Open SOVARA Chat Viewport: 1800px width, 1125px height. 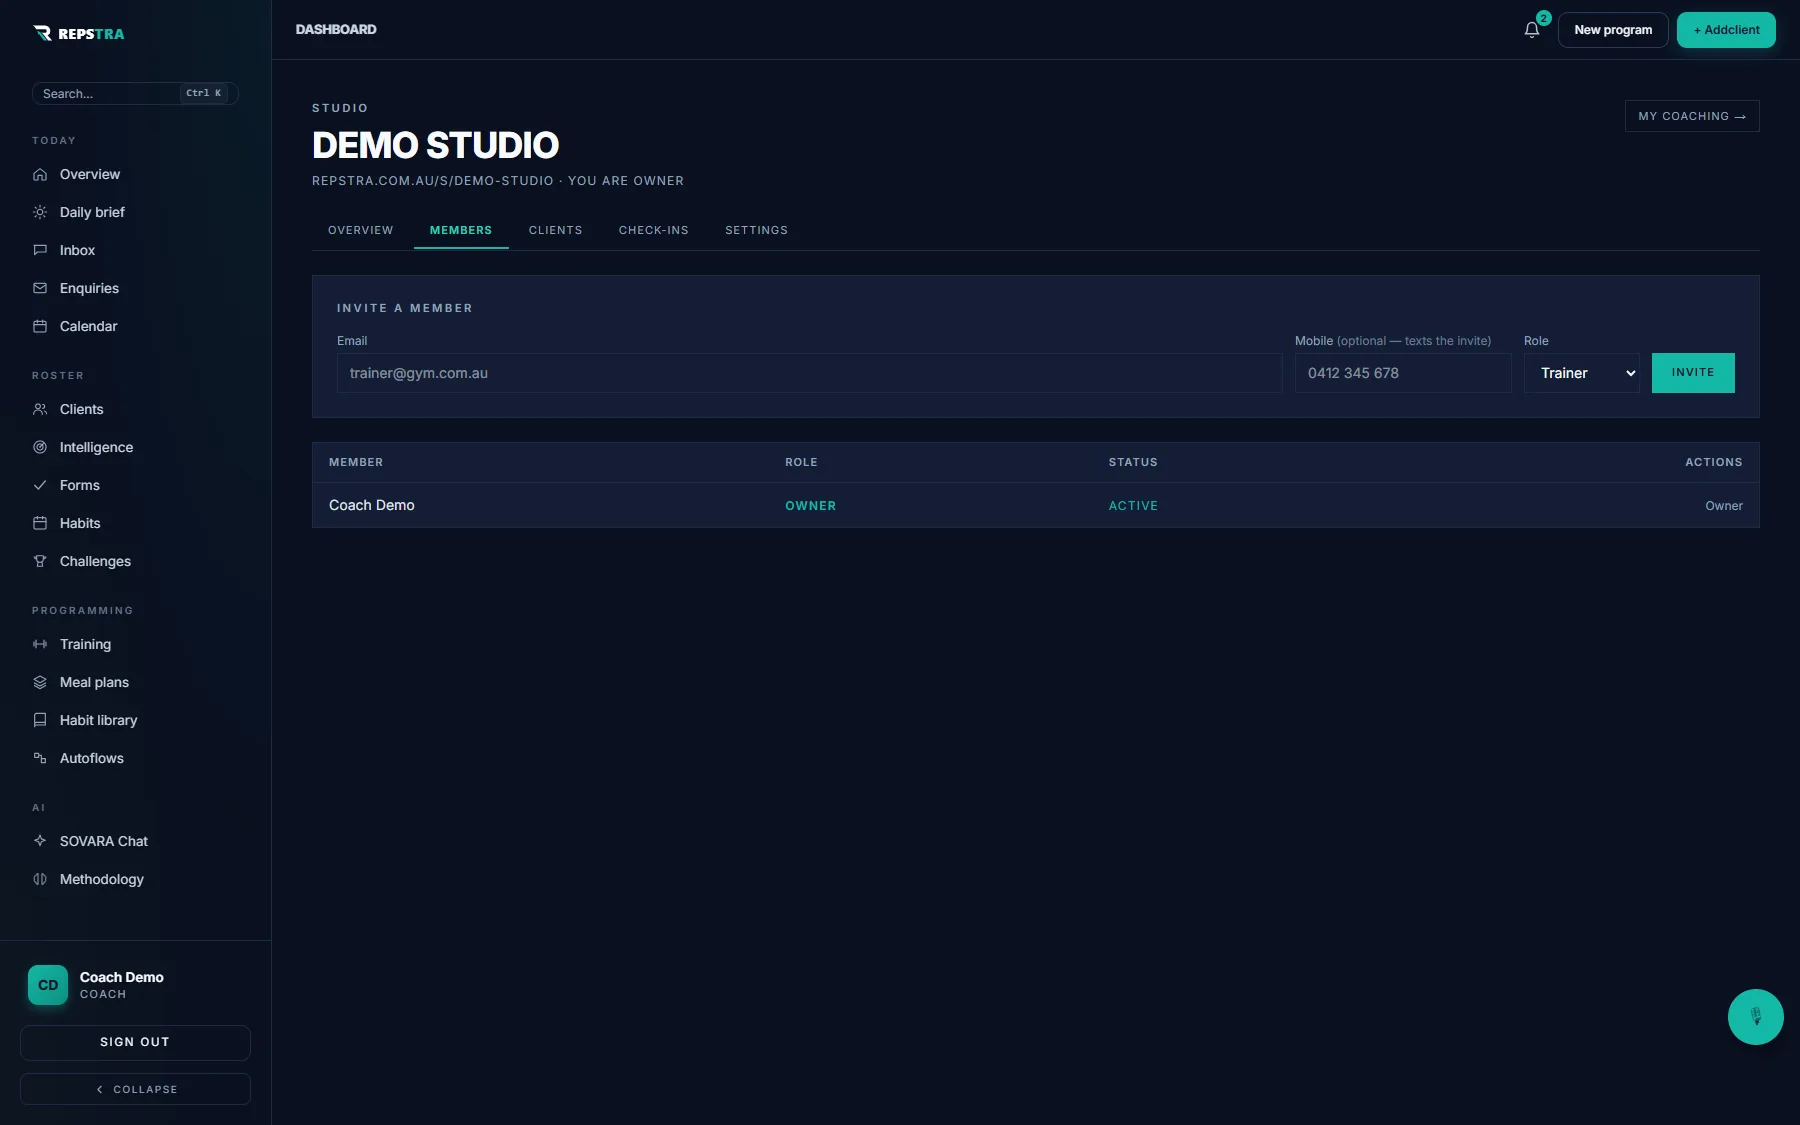pos(104,841)
